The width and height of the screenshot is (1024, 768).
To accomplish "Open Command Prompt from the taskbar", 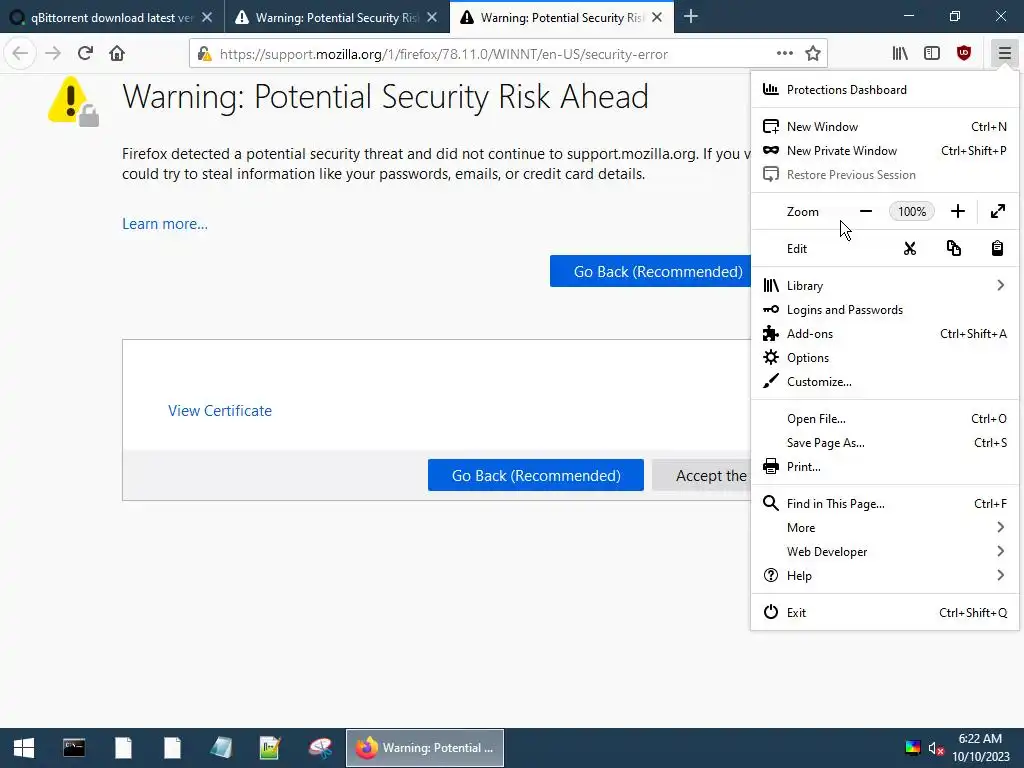I will [74, 748].
